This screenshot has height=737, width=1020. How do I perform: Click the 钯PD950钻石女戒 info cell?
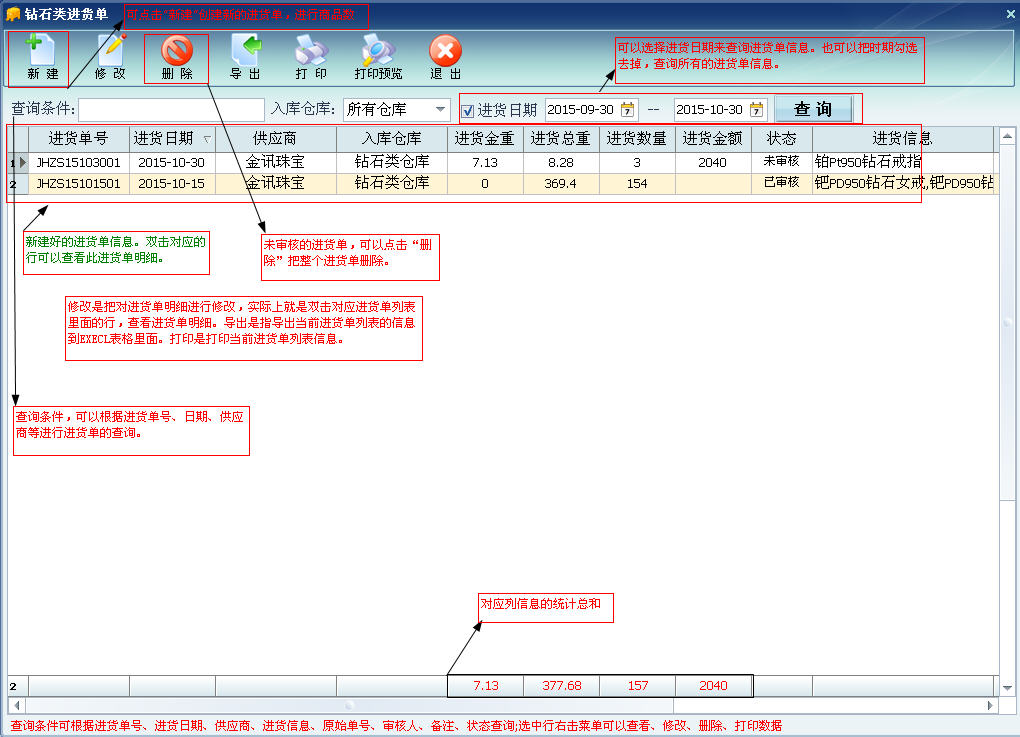click(x=903, y=183)
